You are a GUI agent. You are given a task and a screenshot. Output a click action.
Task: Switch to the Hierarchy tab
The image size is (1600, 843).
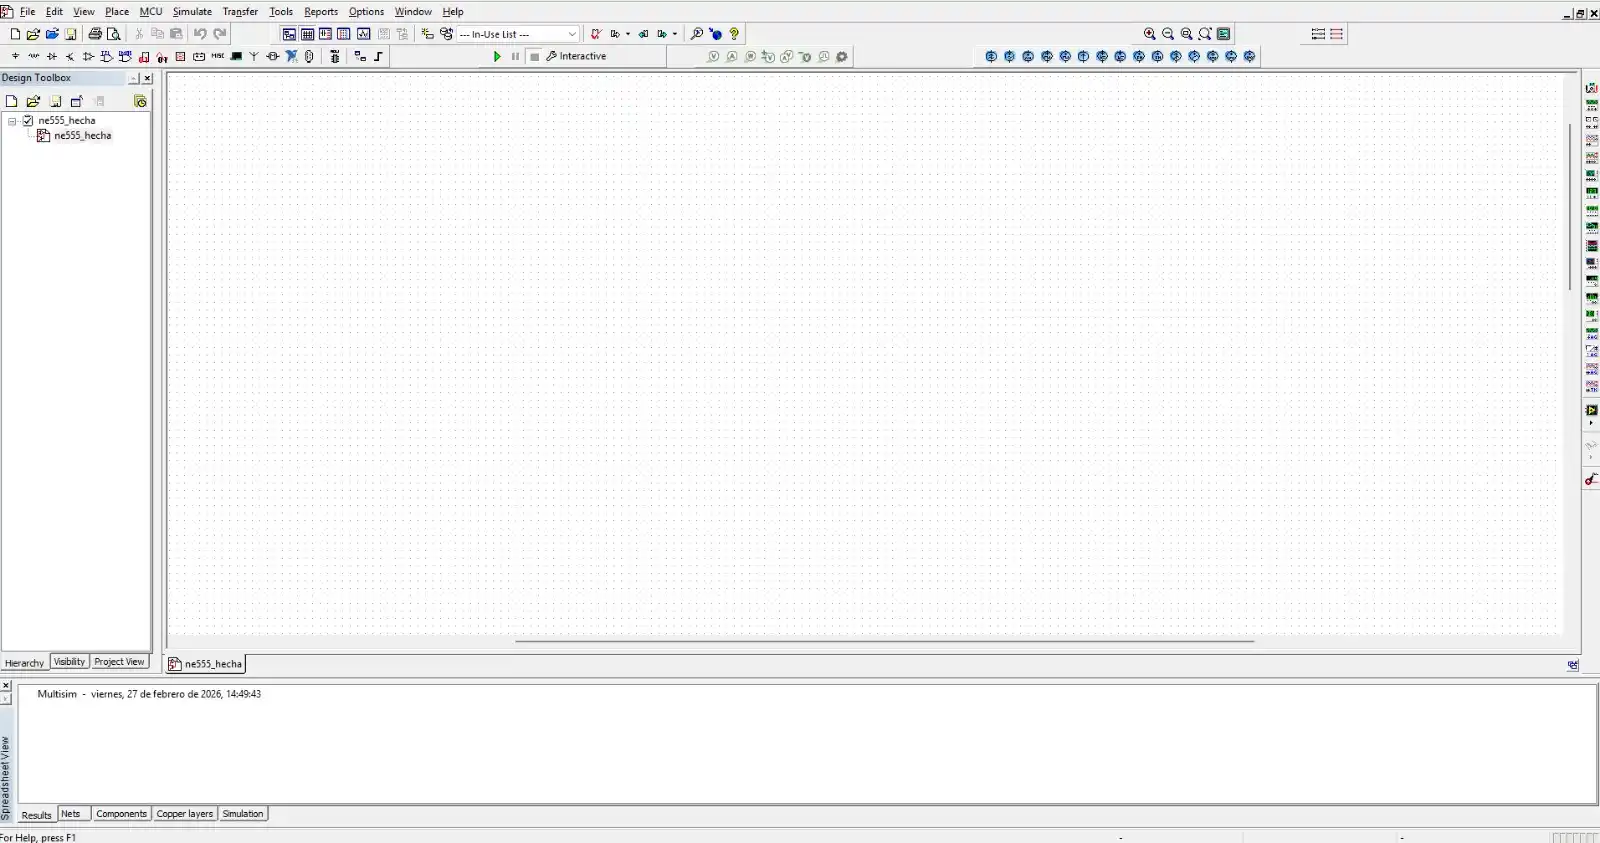pos(24,663)
